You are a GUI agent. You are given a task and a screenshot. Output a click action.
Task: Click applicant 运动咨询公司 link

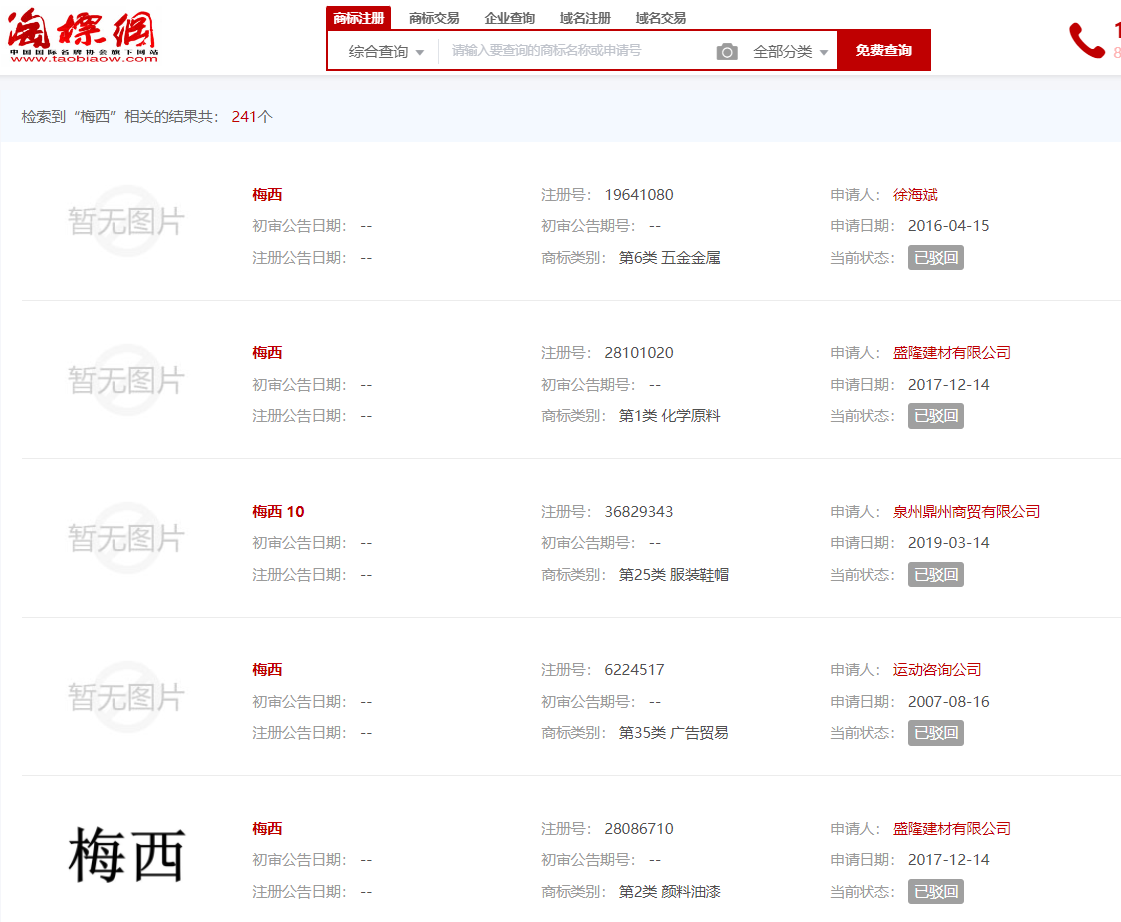[937, 670]
